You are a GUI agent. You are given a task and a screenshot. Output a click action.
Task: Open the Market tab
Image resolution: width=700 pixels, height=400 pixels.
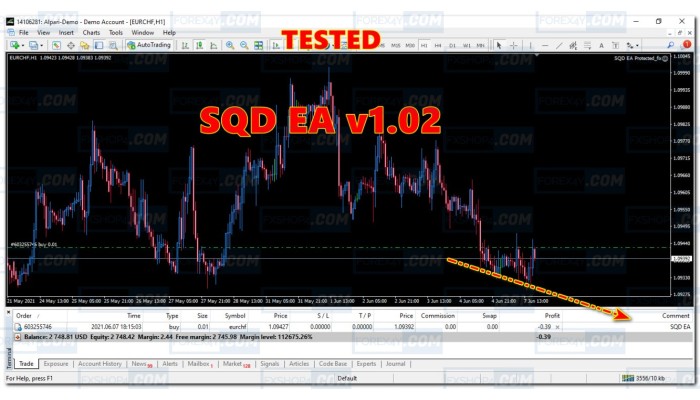[x=236, y=364]
